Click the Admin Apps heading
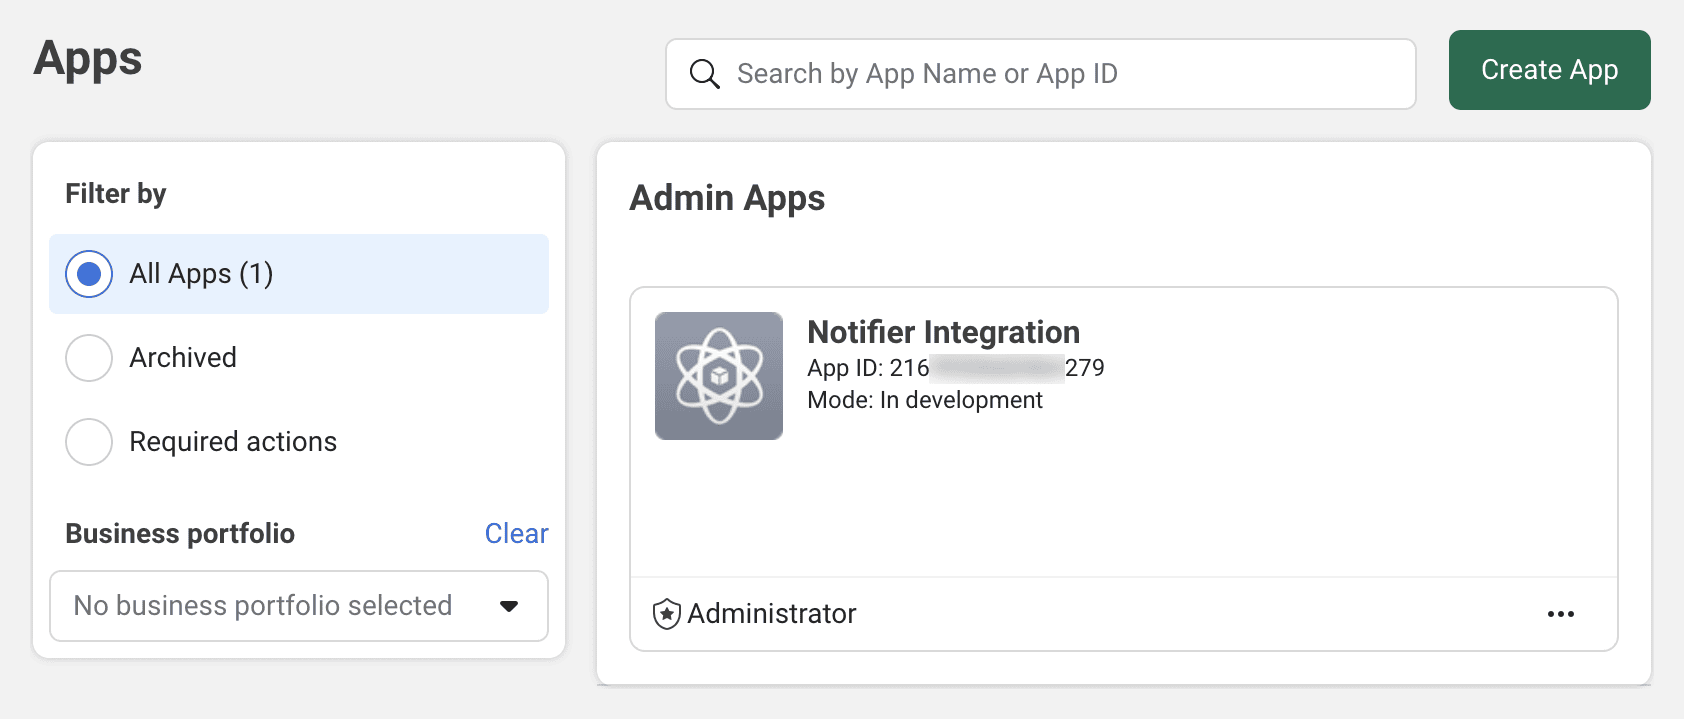This screenshot has width=1684, height=719. pos(727,198)
